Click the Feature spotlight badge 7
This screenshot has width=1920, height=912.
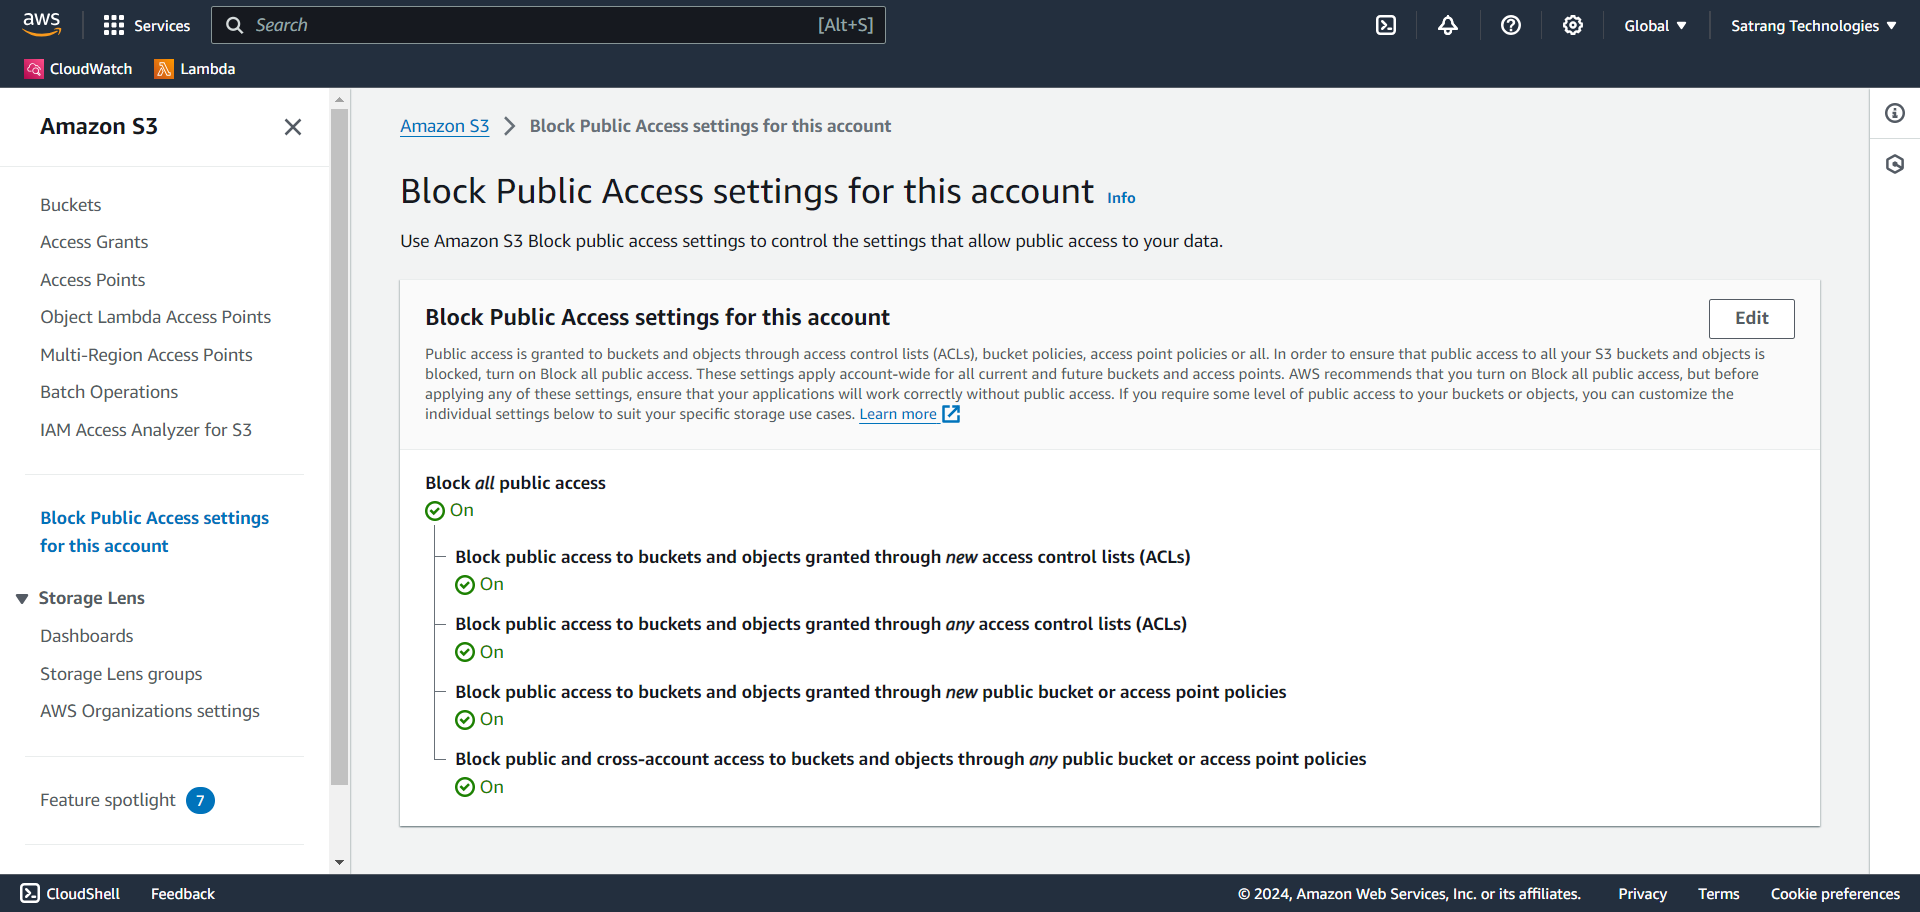click(x=200, y=800)
